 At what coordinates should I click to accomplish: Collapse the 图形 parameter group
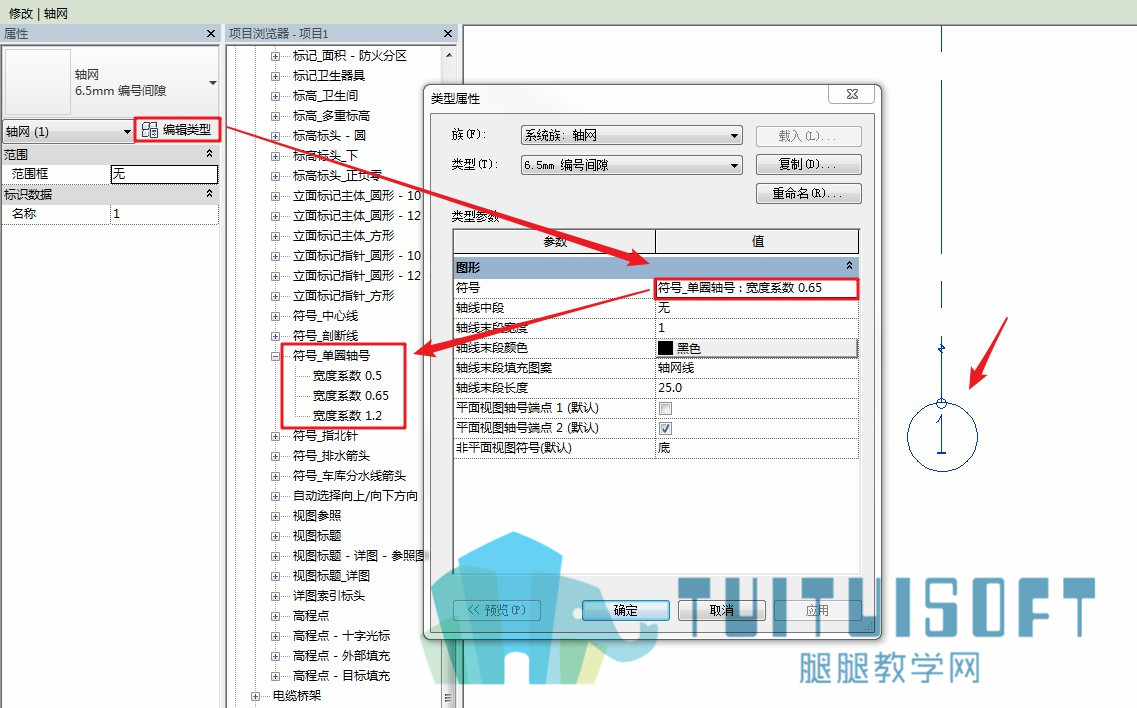click(x=849, y=266)
